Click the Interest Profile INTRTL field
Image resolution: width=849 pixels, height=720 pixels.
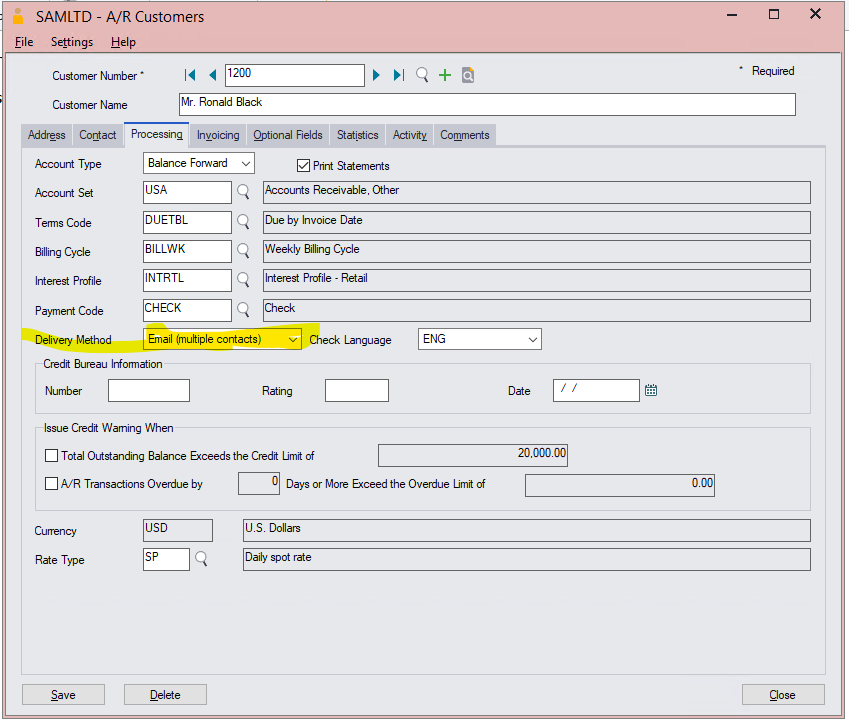[187, 280]
